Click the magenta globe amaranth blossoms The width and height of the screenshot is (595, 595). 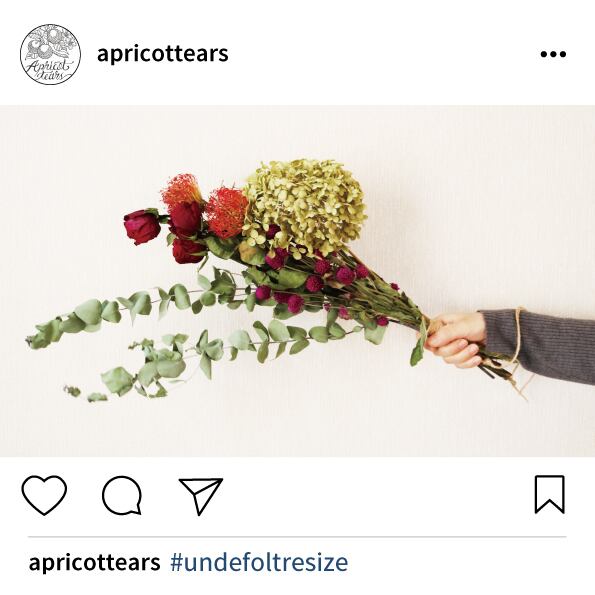point(315,279)
